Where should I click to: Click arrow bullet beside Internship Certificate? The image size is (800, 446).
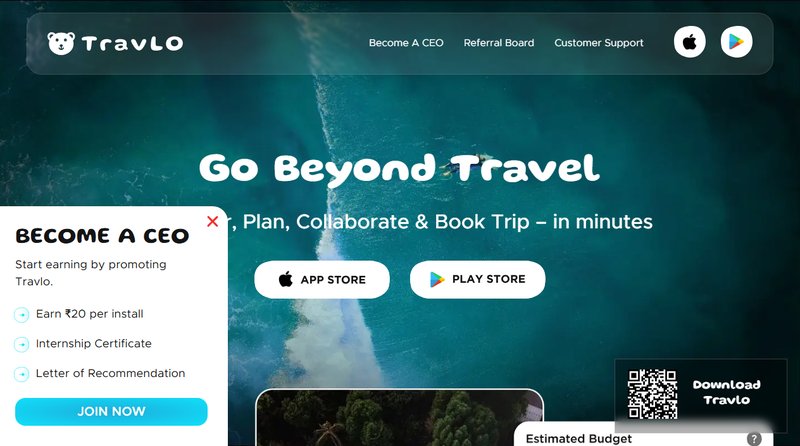[21, 344]
